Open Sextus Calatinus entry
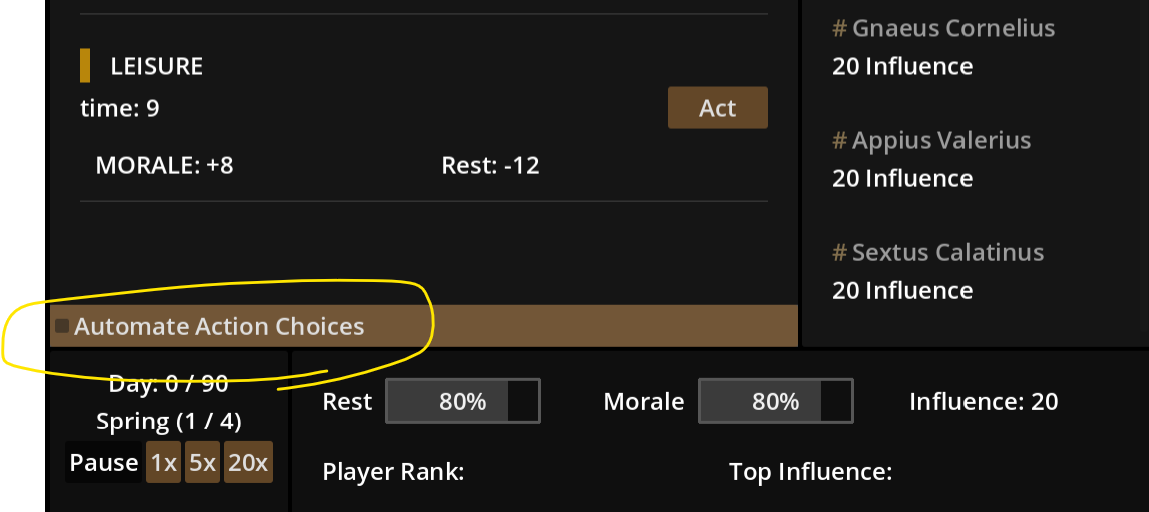The image size is (1149, 512). [938, 252]
